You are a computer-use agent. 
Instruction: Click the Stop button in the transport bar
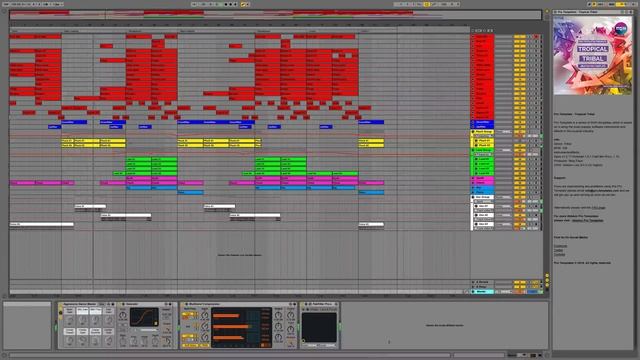tap(231, 4)
